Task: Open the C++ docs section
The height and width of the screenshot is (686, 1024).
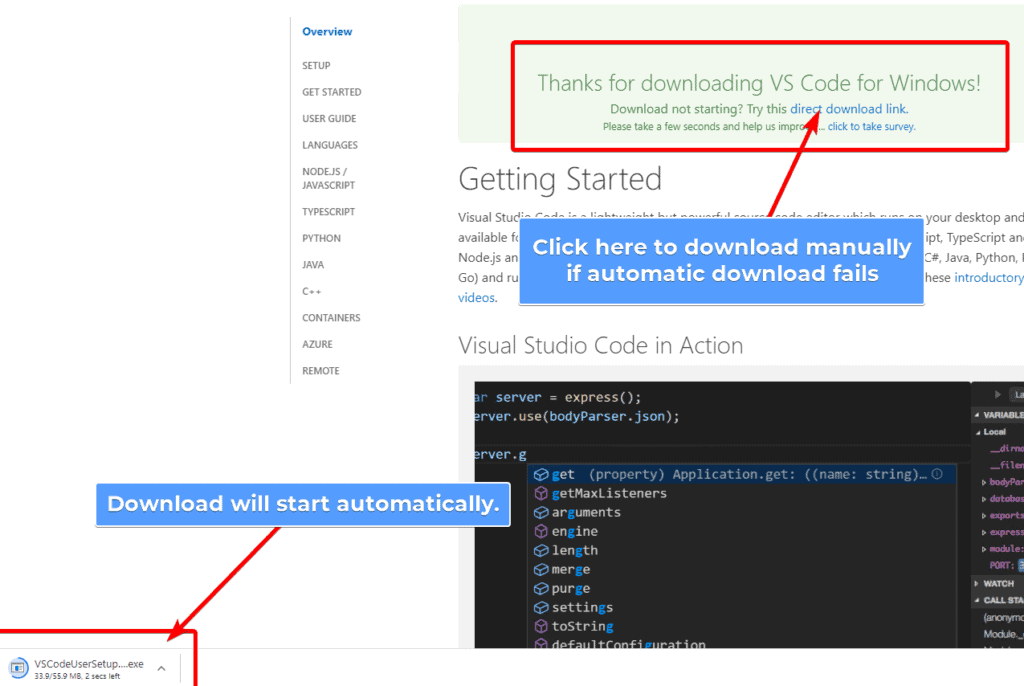Action: tap(312, 291)
